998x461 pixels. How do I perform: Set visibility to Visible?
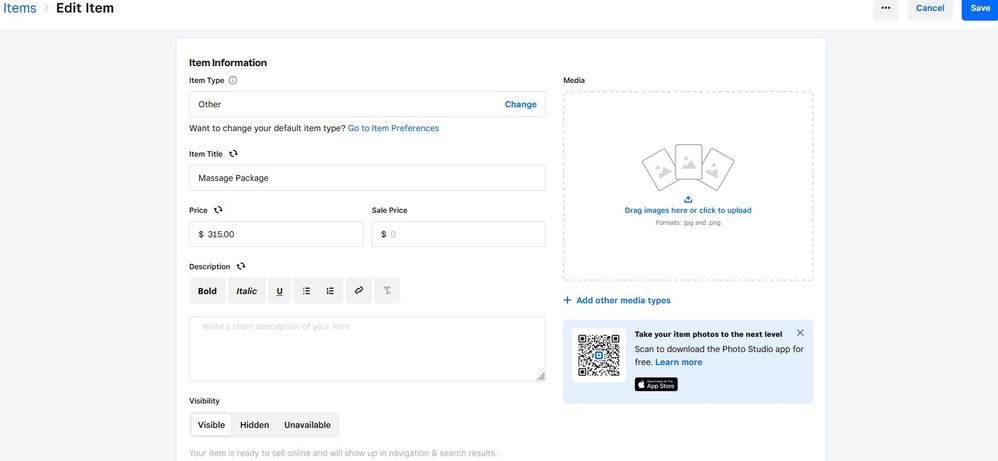(211, 425)
